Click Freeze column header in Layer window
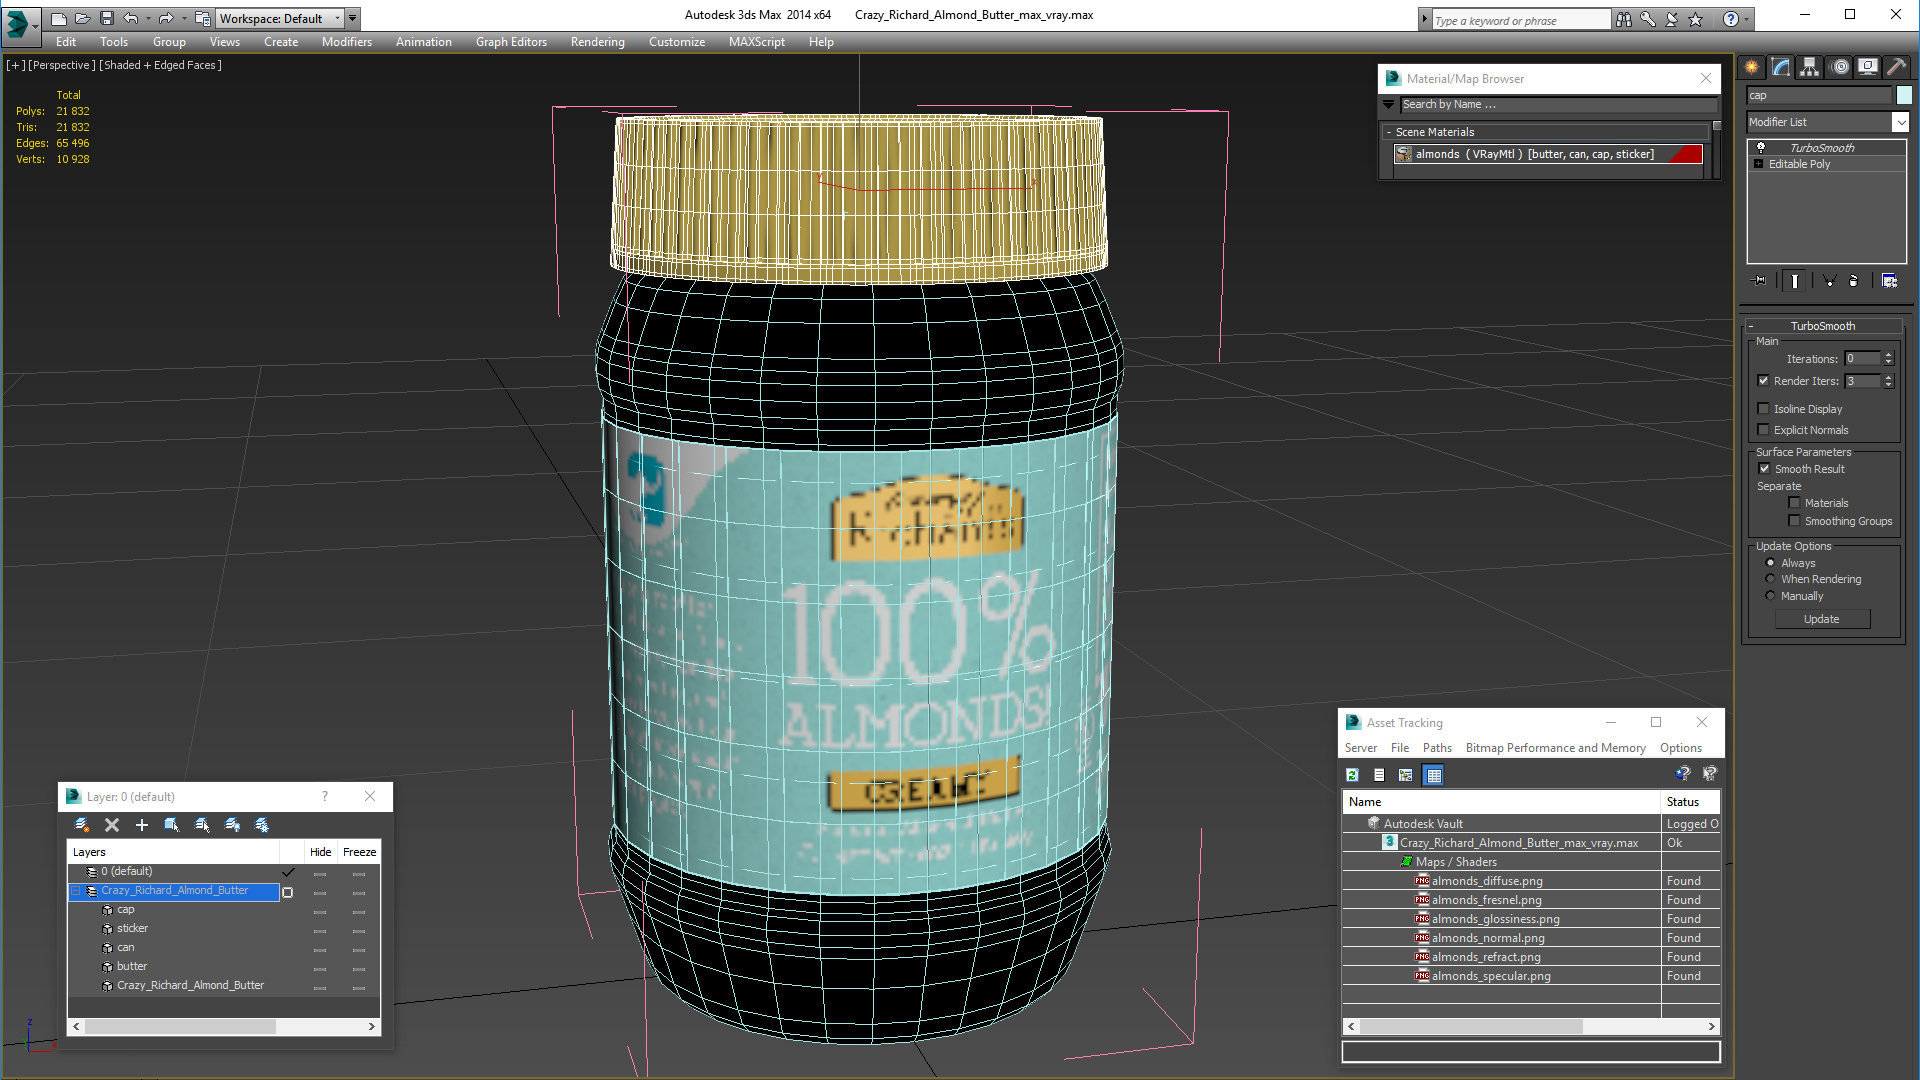The width and height of the screenshot is (1920, 1080). 359,852
